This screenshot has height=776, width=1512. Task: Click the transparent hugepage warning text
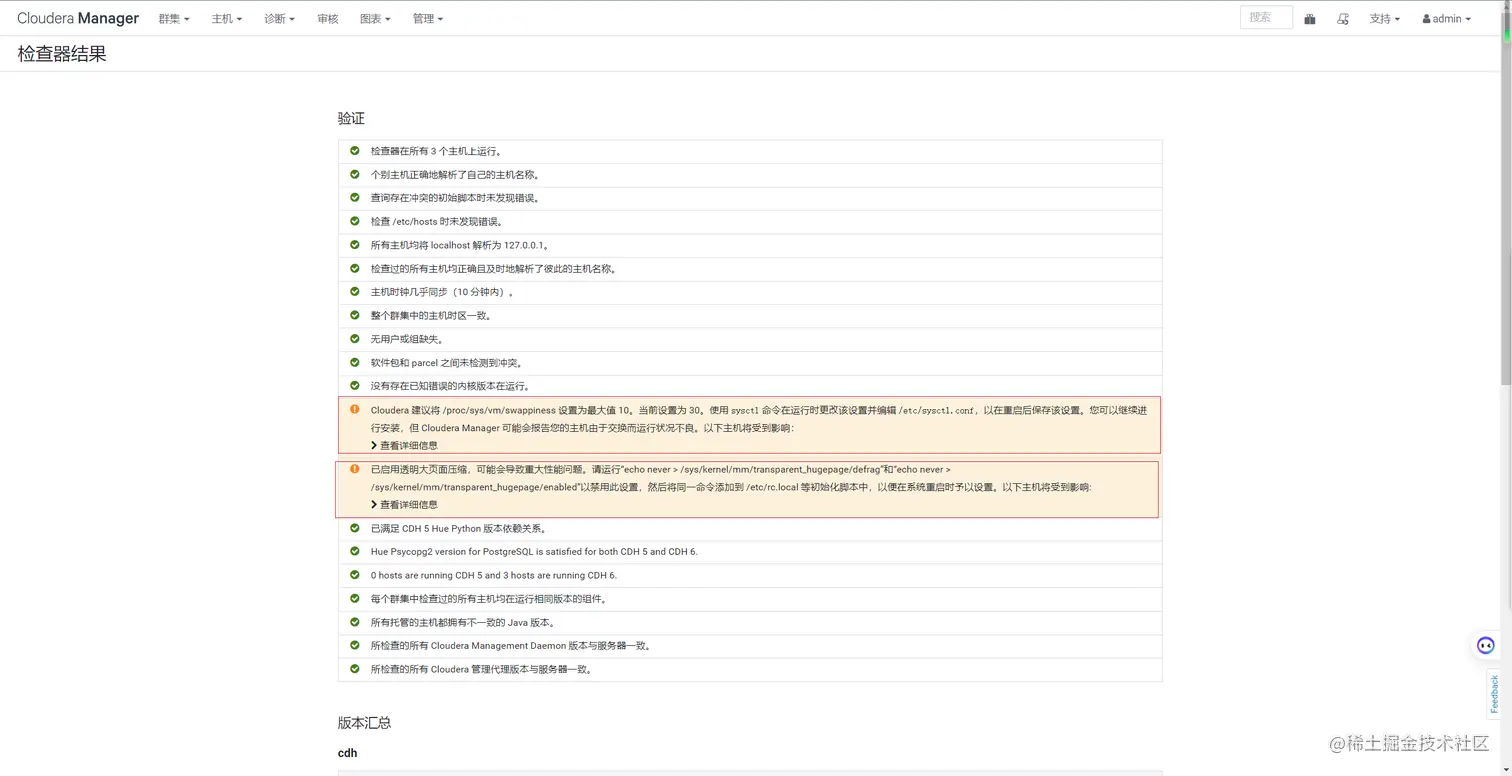click(731, 477)
